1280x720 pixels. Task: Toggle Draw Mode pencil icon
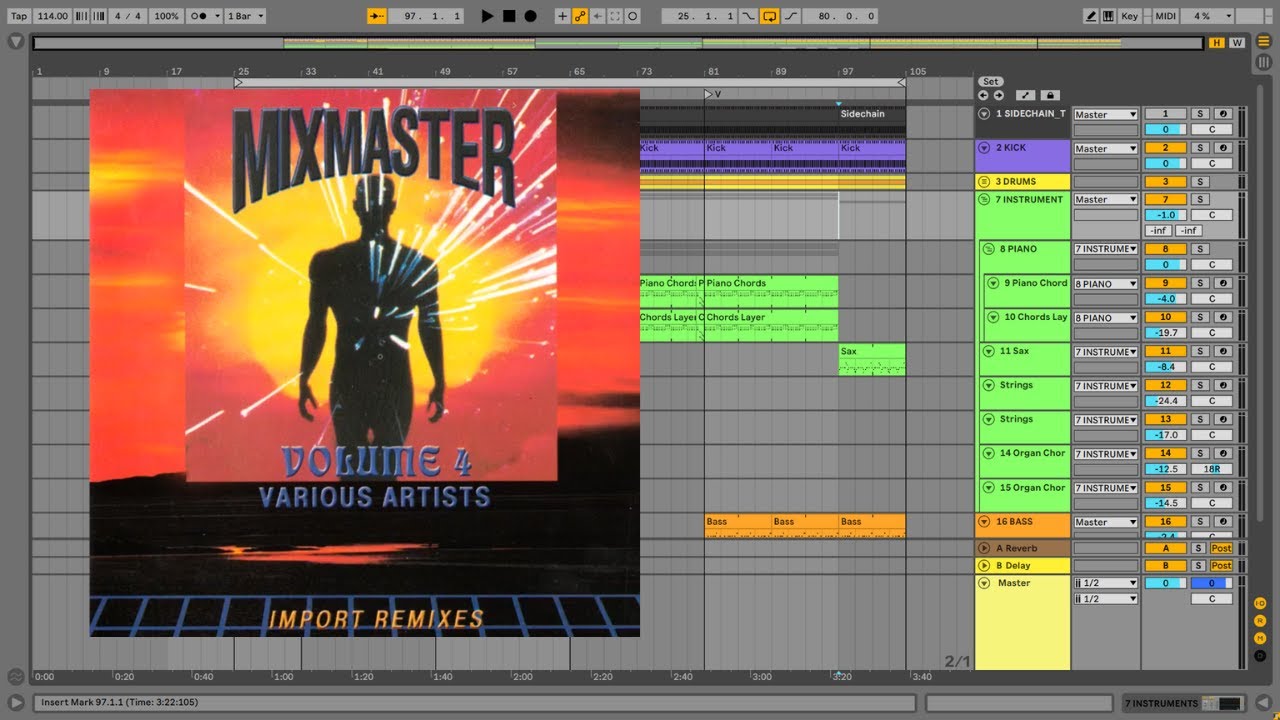[x=1091, y=16]
